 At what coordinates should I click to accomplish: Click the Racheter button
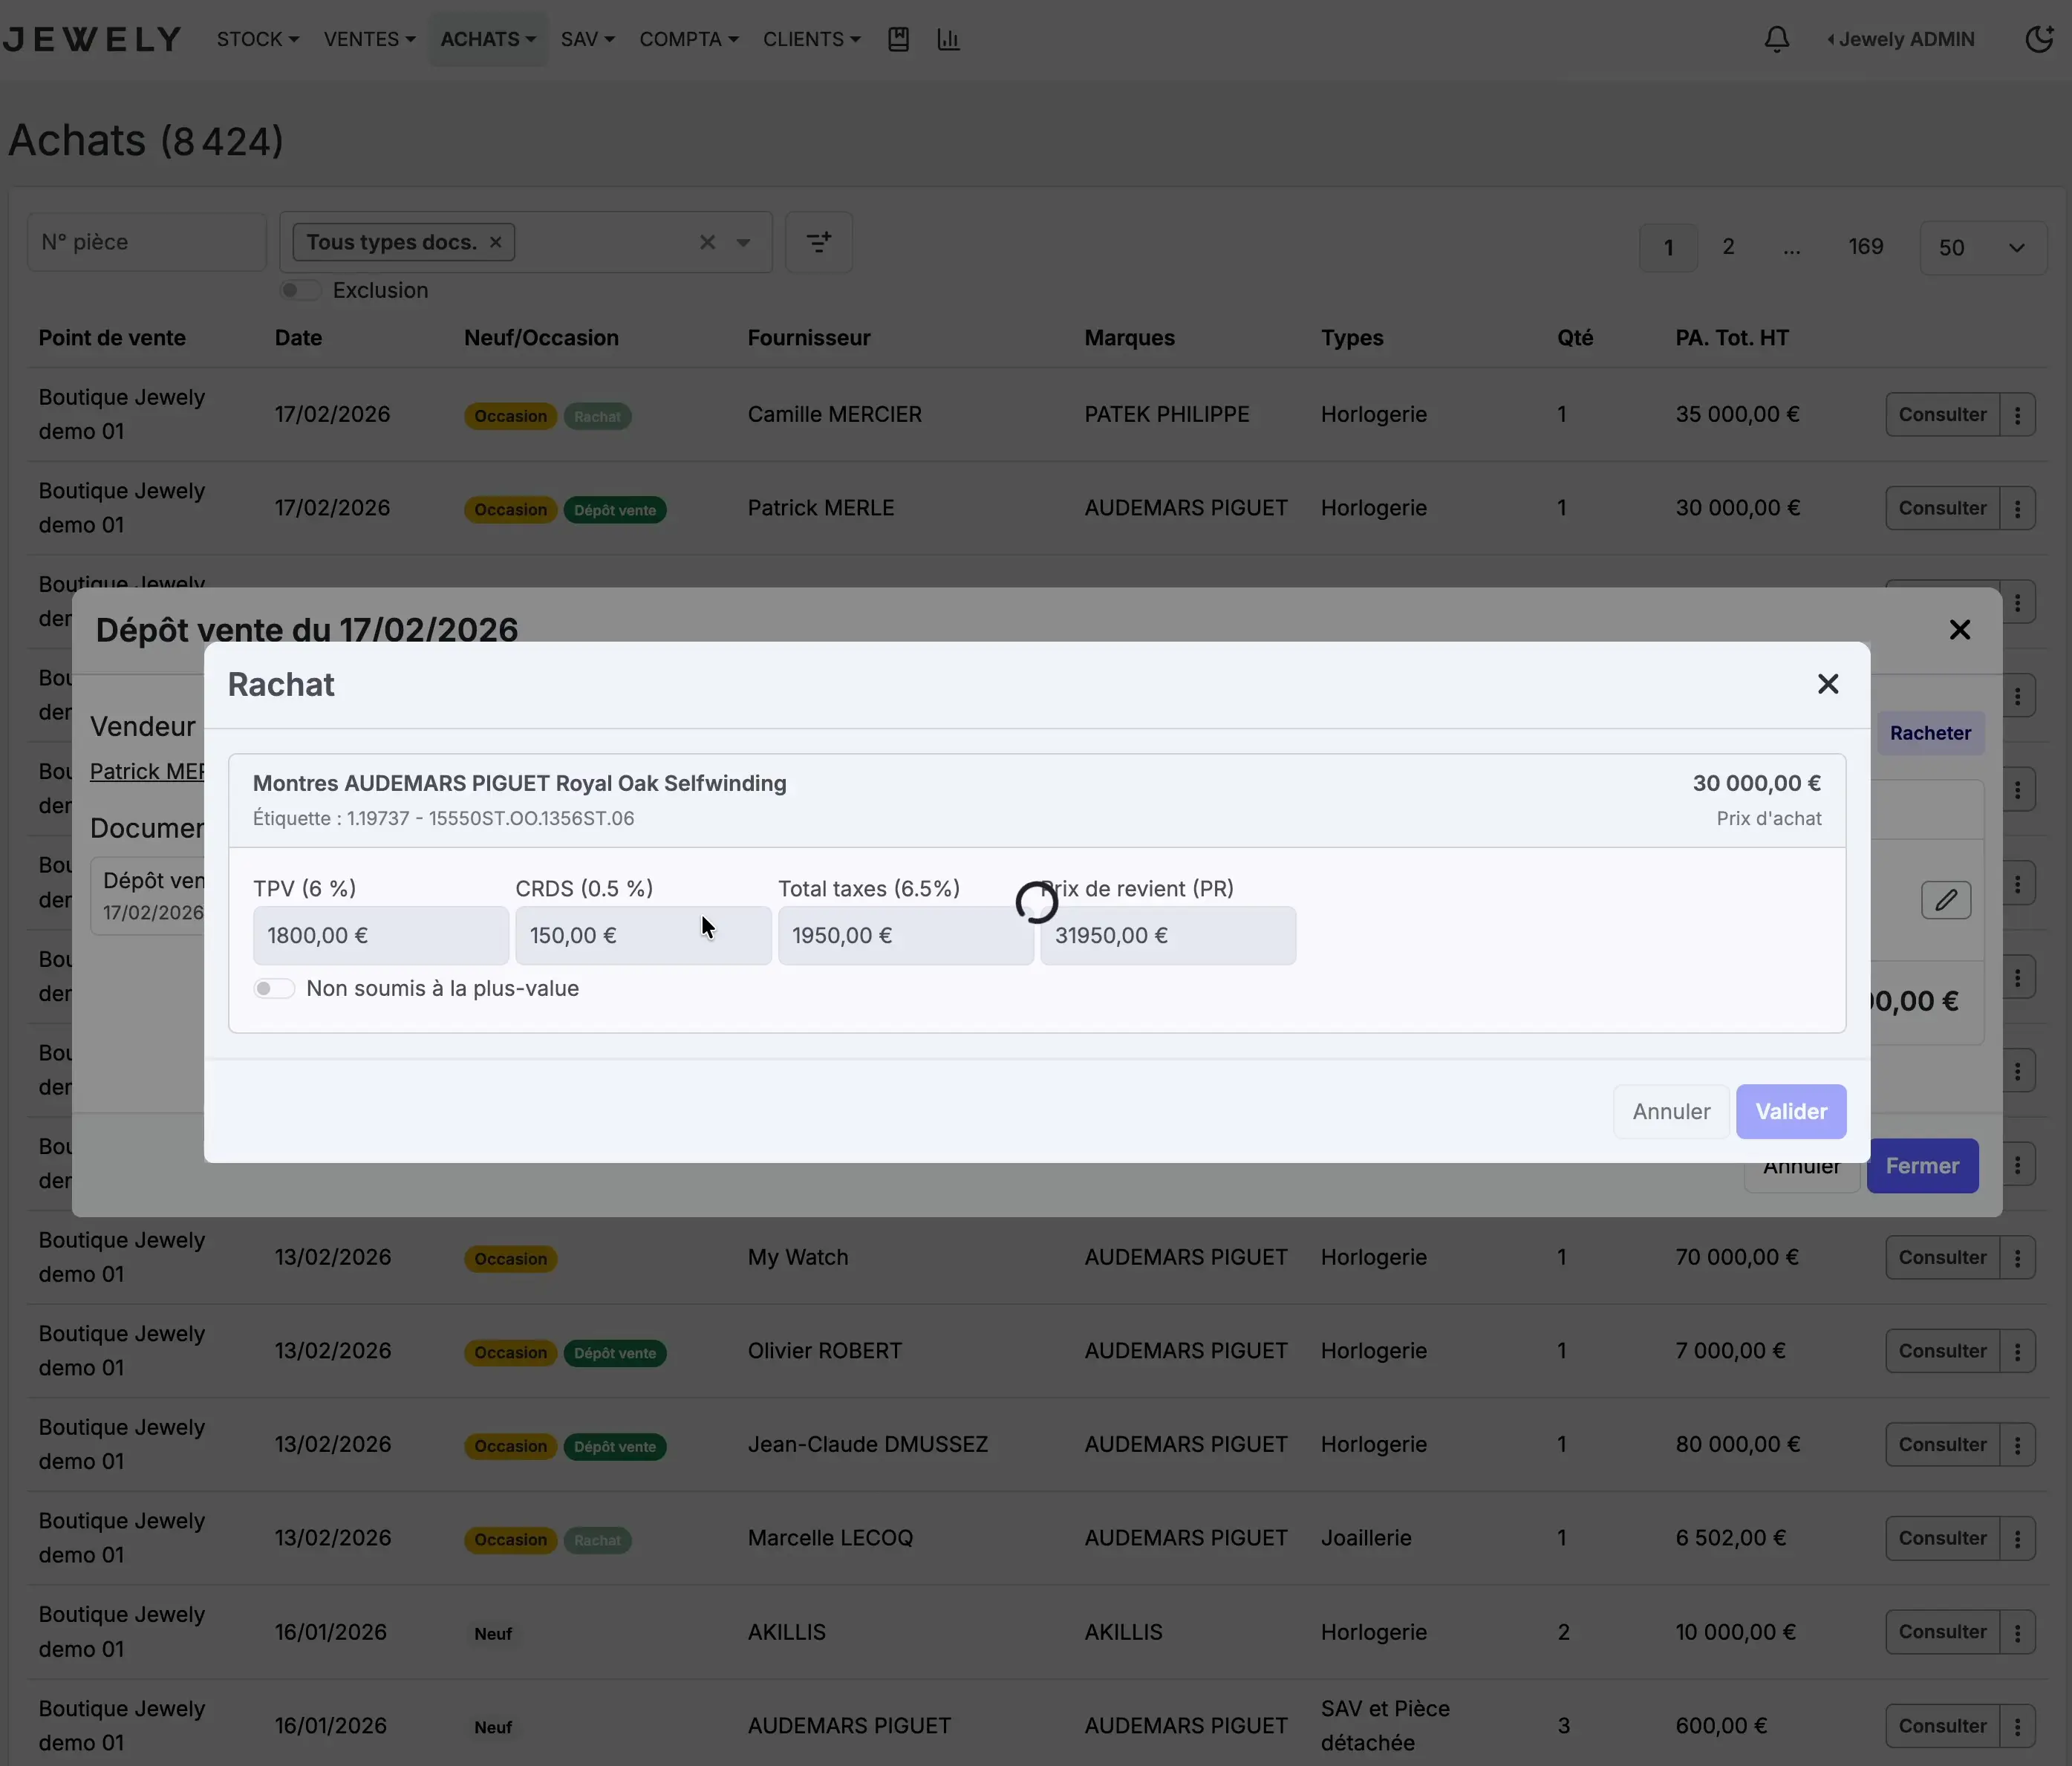click(x=1930, y=733)
